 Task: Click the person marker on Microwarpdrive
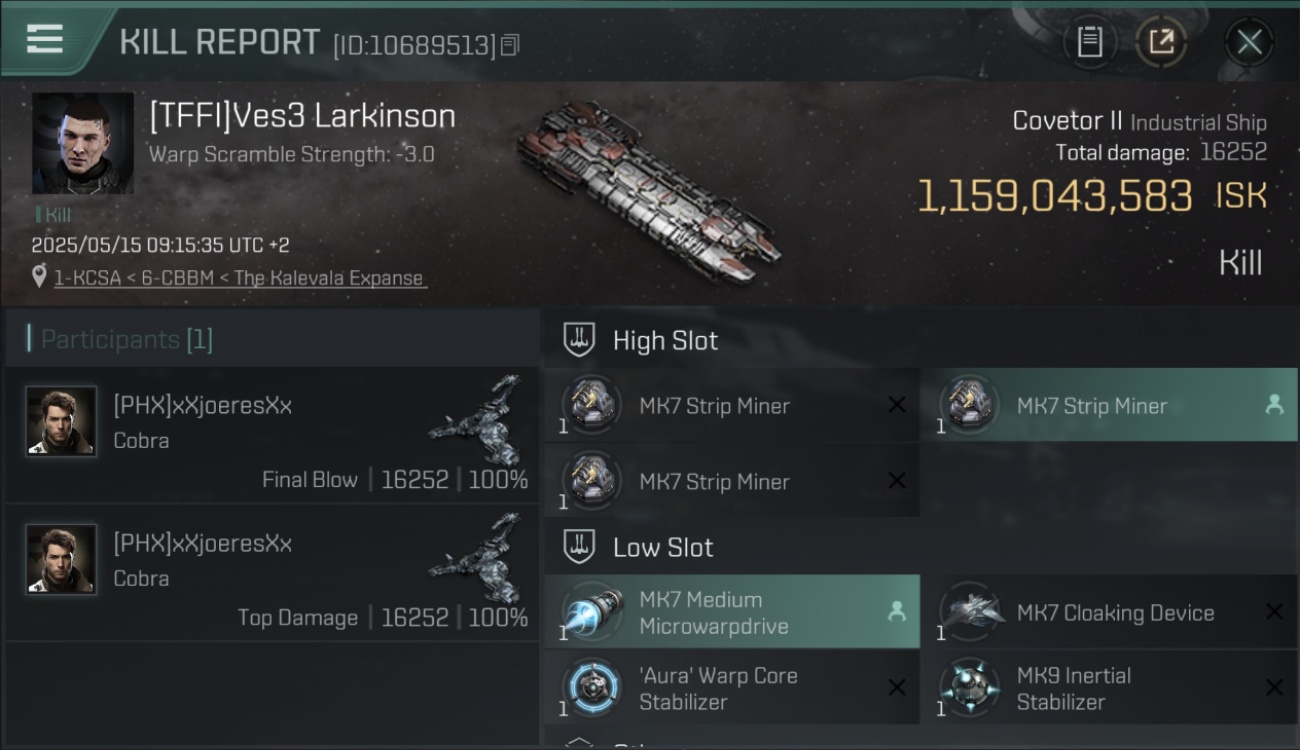(896, 612)
